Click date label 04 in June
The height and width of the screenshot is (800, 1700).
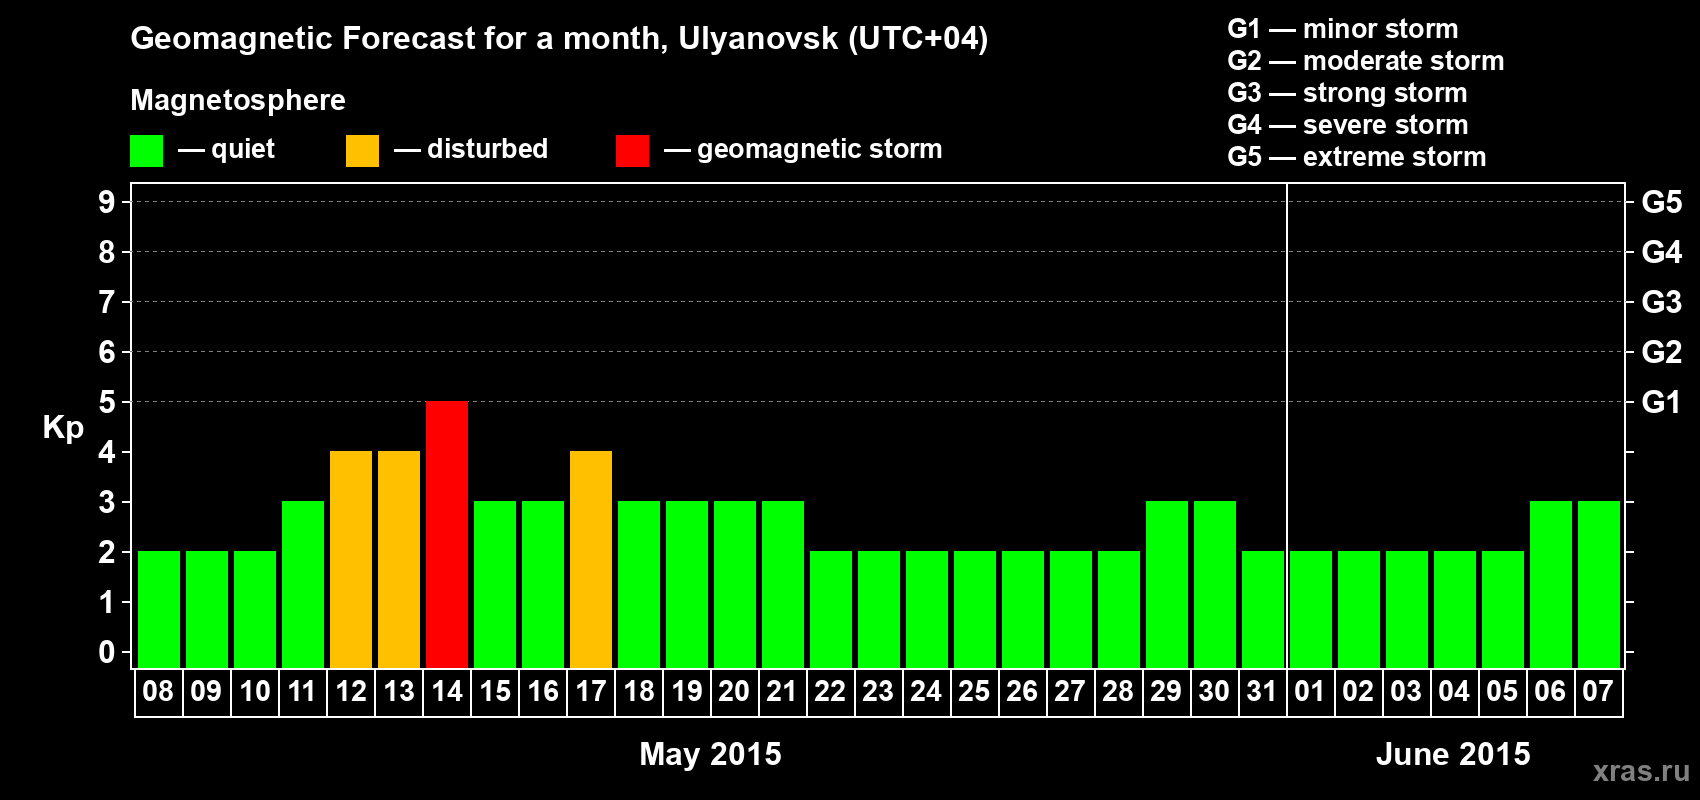point(1454,691)
